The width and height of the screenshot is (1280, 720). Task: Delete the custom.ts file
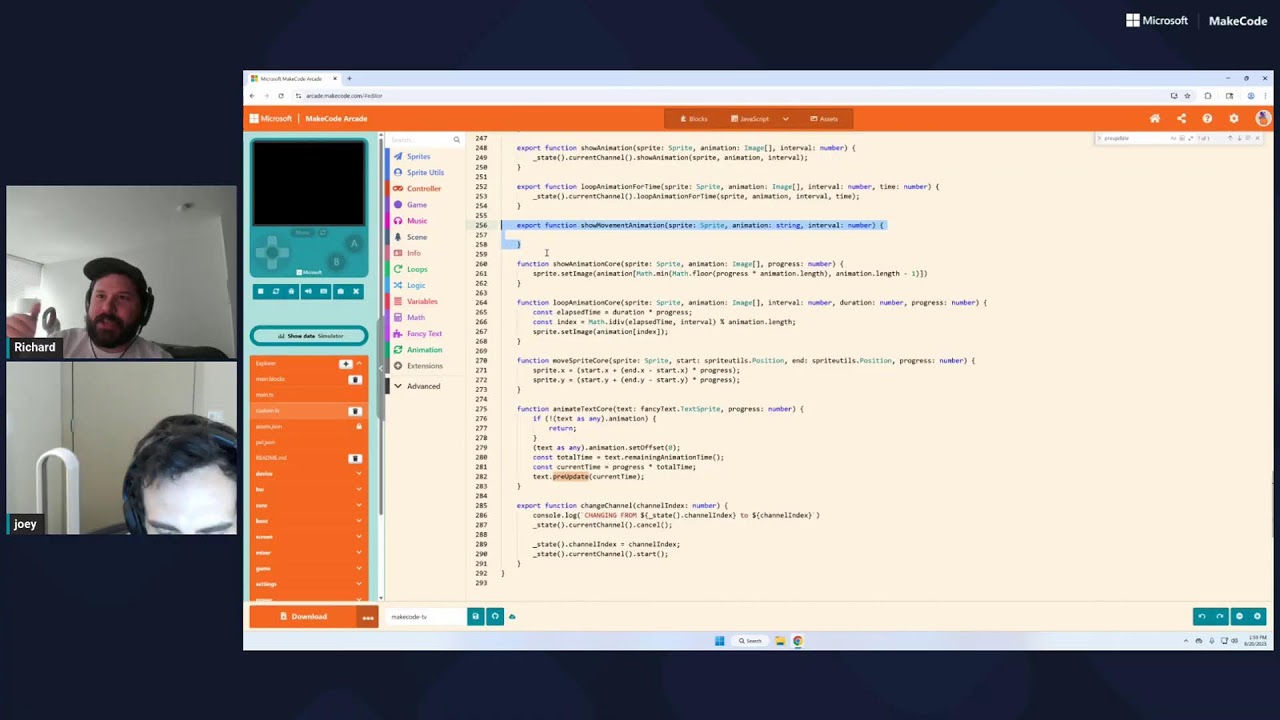[354, 411]
